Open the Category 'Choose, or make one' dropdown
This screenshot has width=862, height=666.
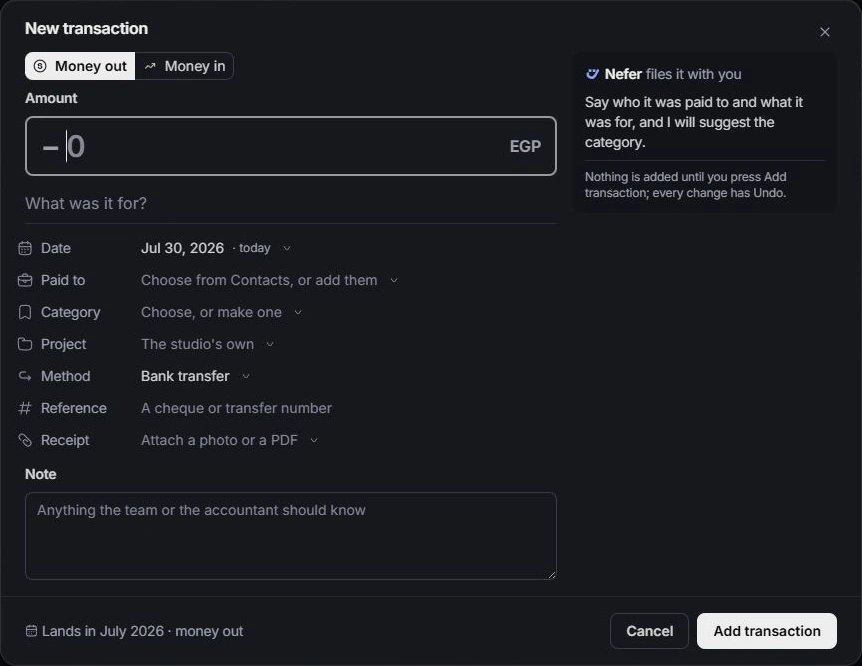(x=222, y=312)
